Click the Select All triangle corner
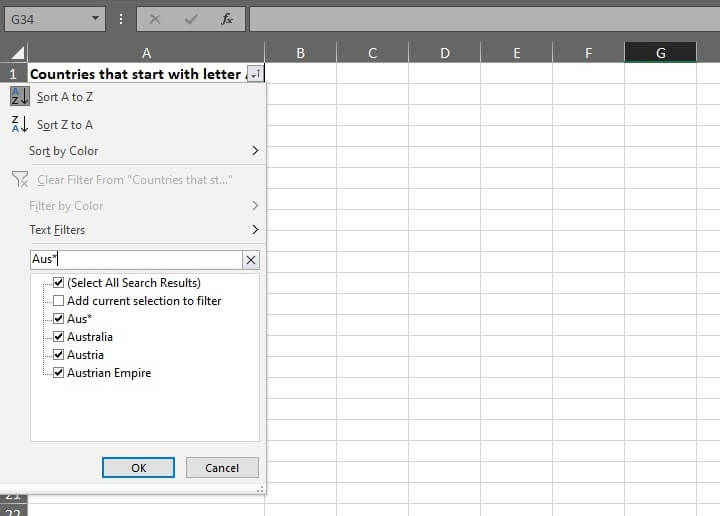Viewport: 720px width, 516px height. click(15, 53)
